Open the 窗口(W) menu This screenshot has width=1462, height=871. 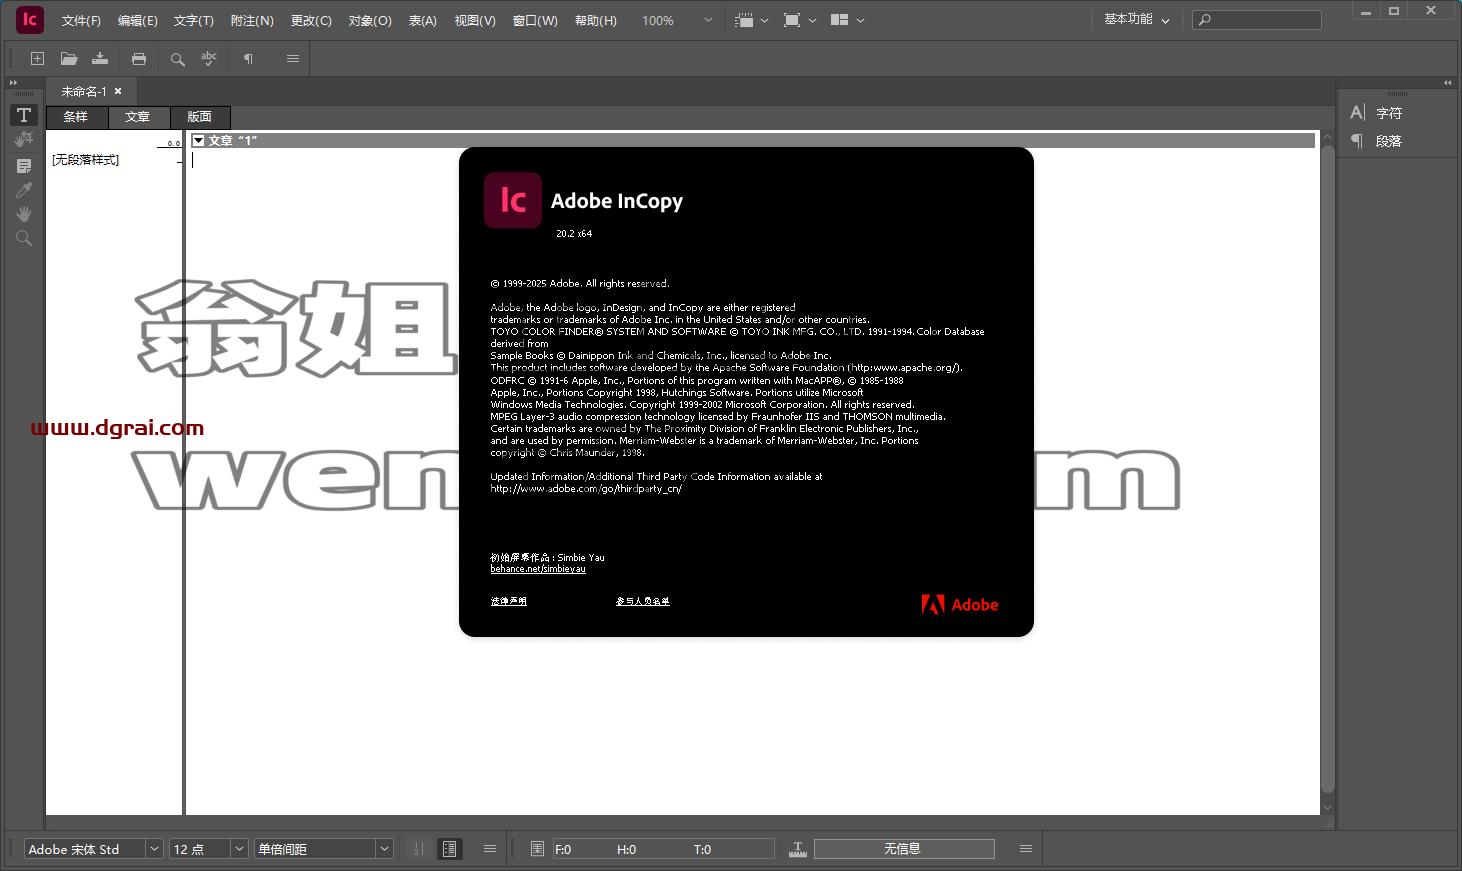pyautogui.click(x=535, y=20)
